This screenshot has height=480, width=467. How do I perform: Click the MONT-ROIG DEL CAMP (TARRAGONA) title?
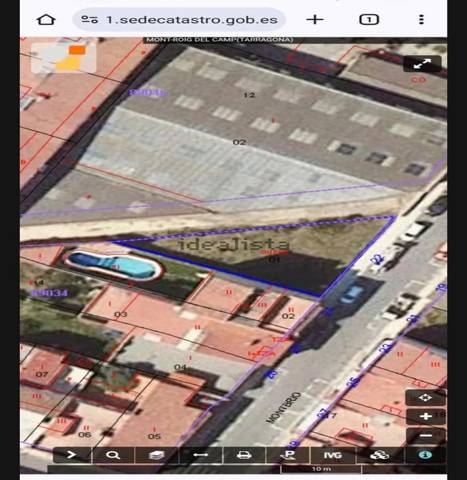click(220, 40)
